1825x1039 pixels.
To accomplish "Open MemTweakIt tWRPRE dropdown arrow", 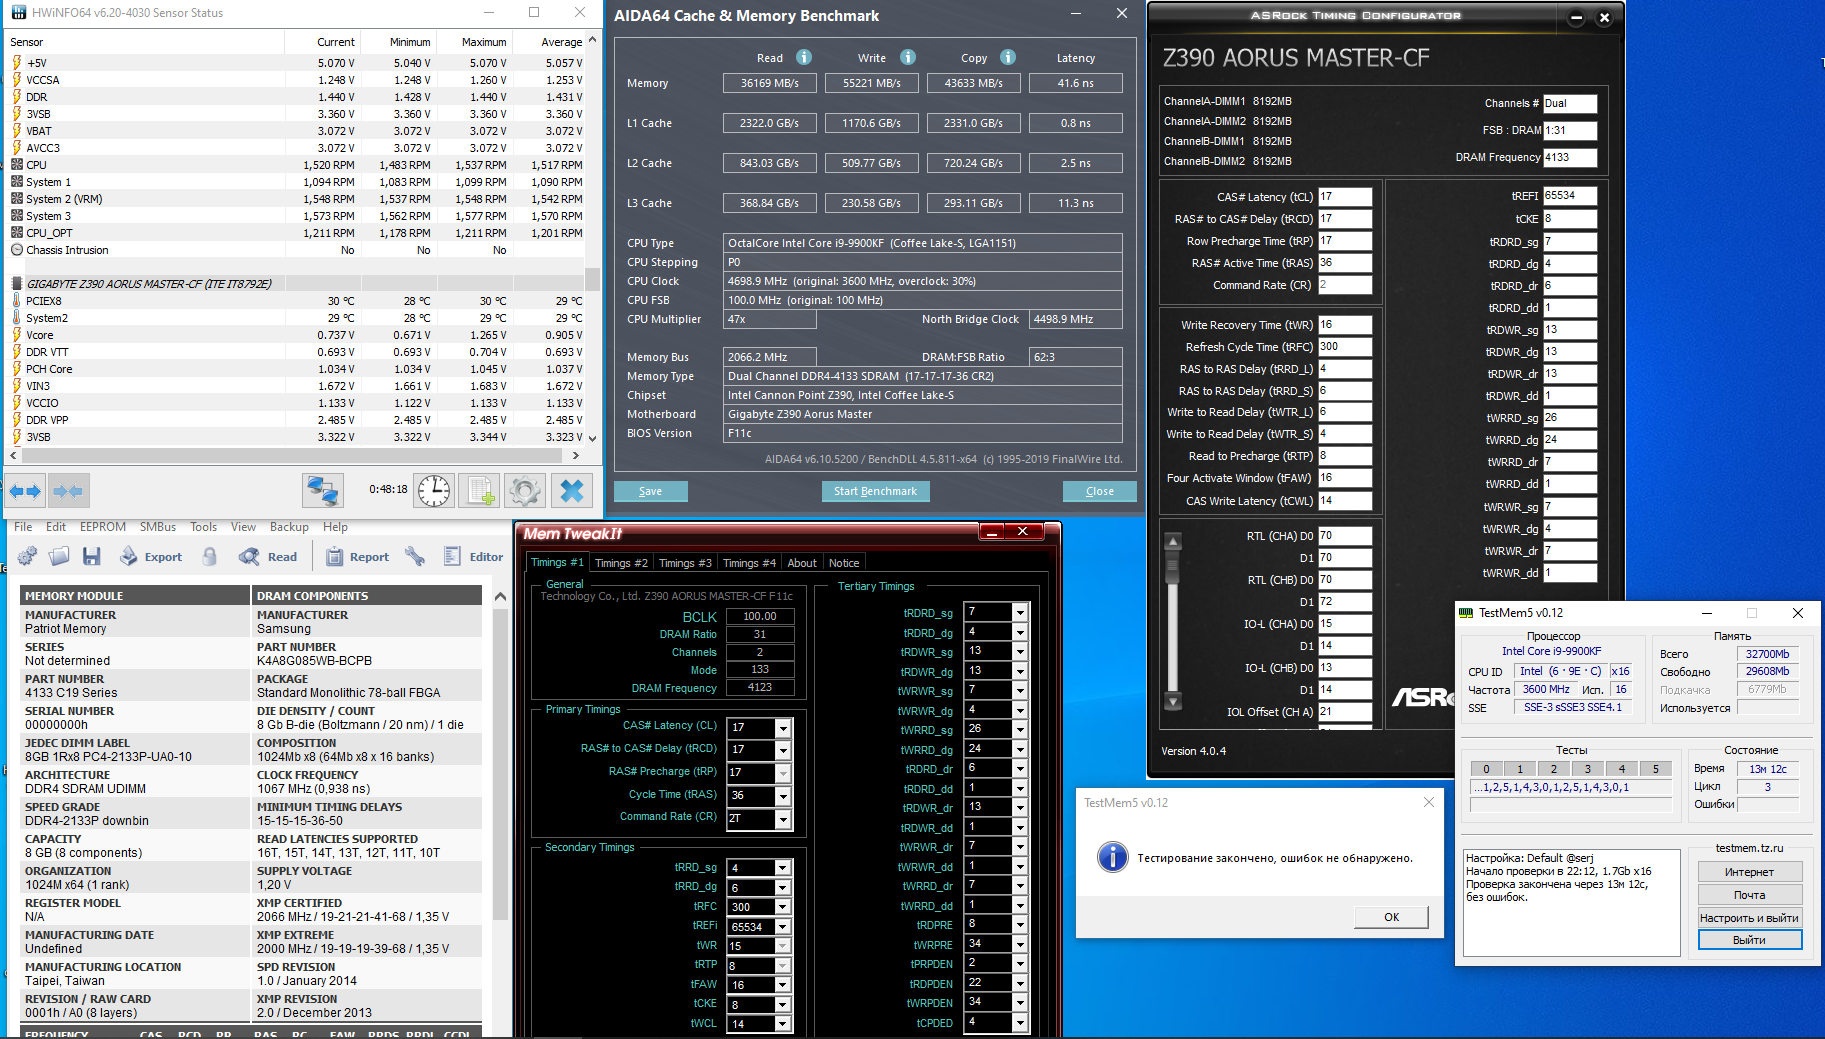I will point(1020,944).
